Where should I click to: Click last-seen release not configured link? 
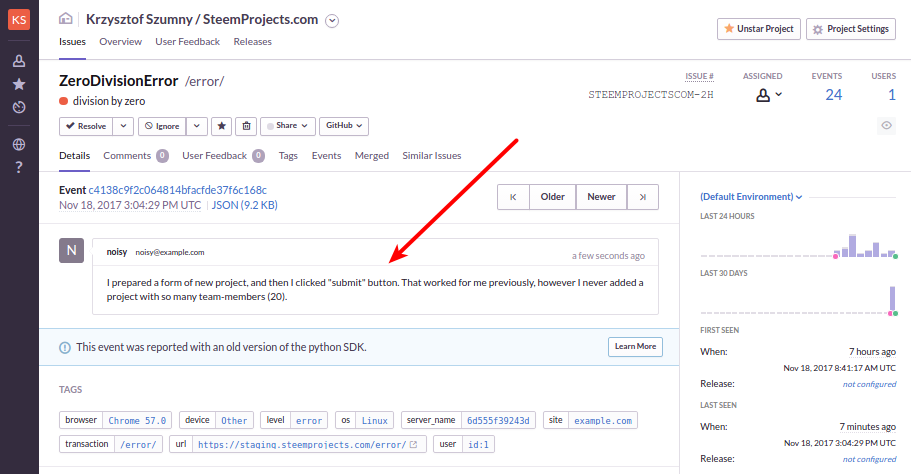pos(869,459)
